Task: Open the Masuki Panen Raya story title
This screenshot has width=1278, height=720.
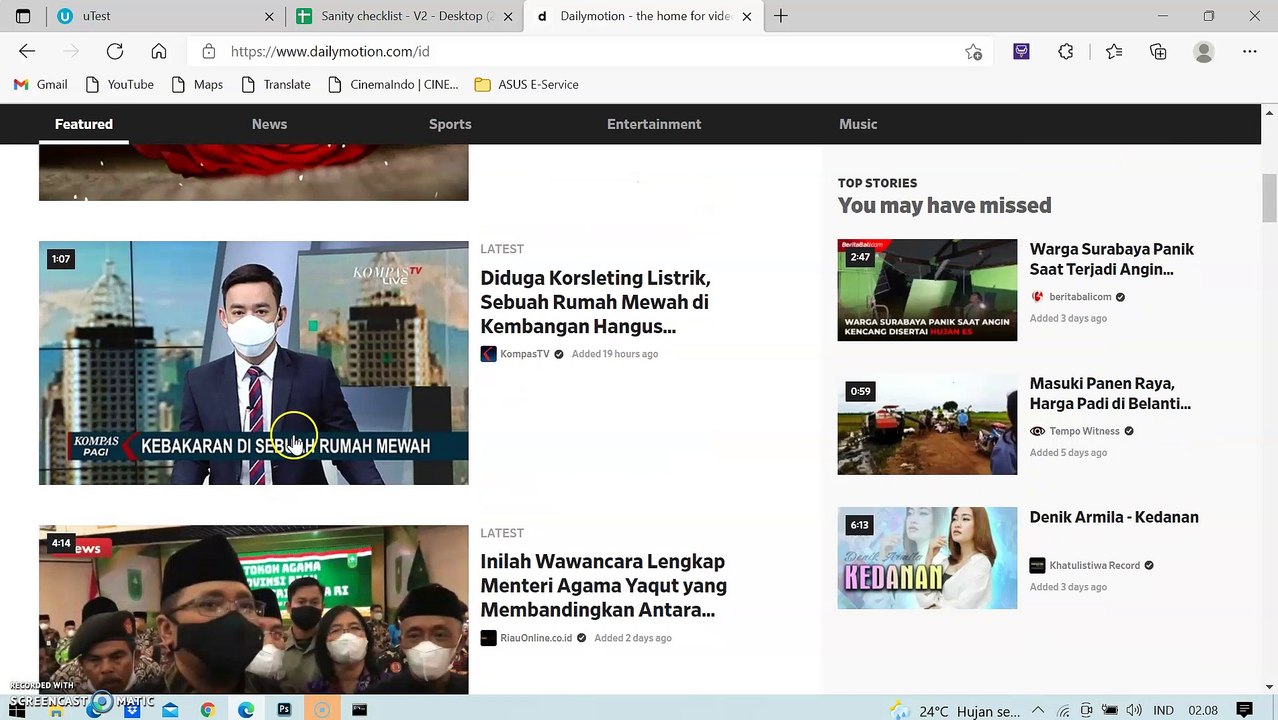Action: pyautogui.click(x=1110, y=393)
